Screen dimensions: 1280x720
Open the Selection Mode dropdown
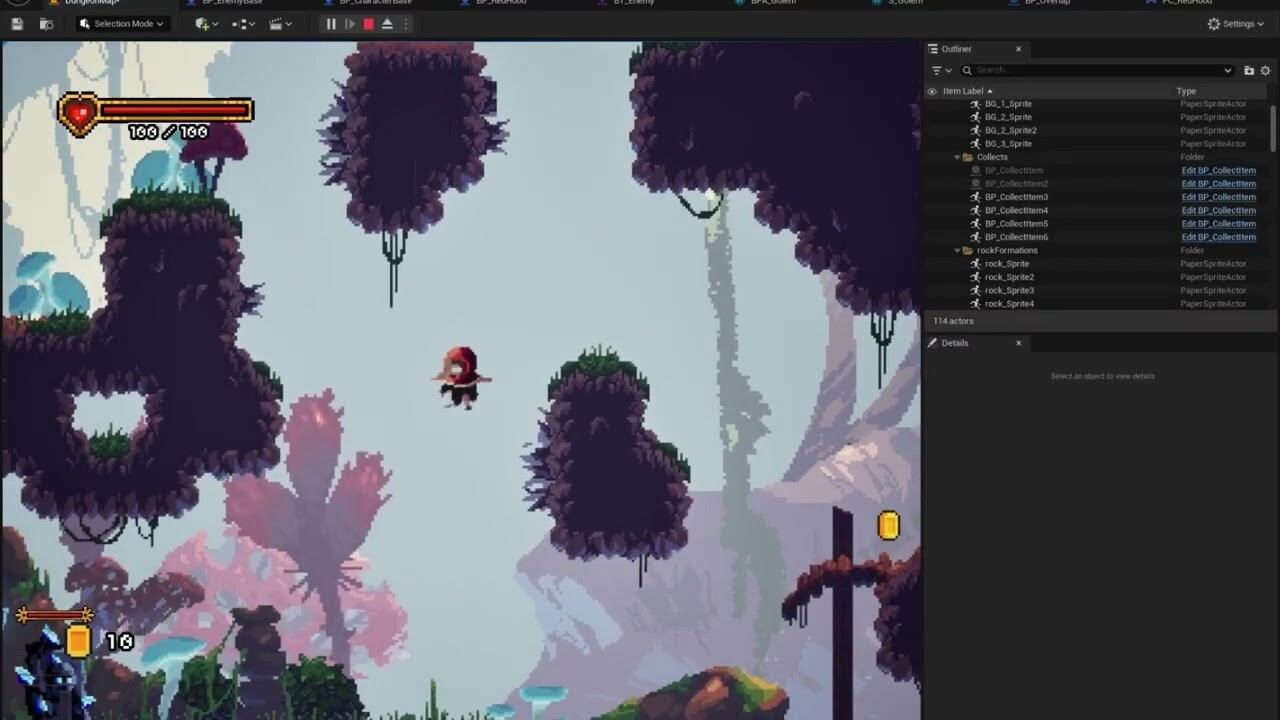(121, 24)
